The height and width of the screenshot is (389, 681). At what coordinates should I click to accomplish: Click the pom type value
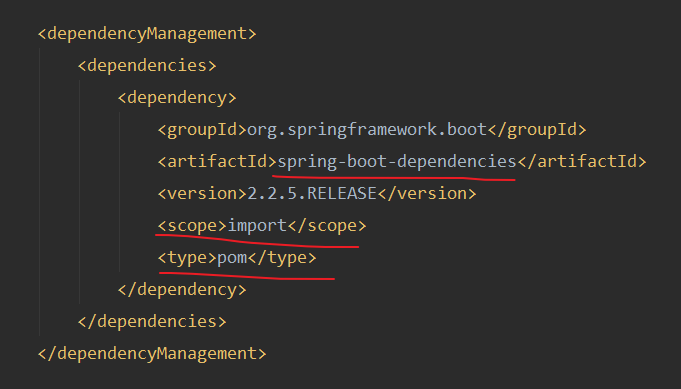(232, 258)
